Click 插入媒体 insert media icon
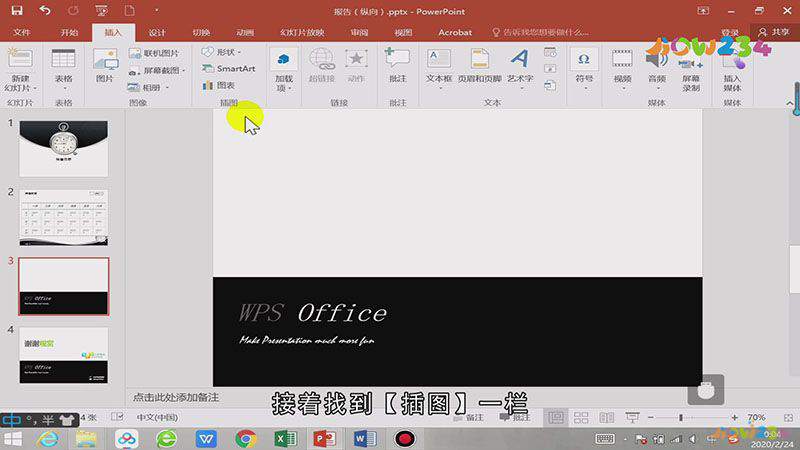 [732, 74]
